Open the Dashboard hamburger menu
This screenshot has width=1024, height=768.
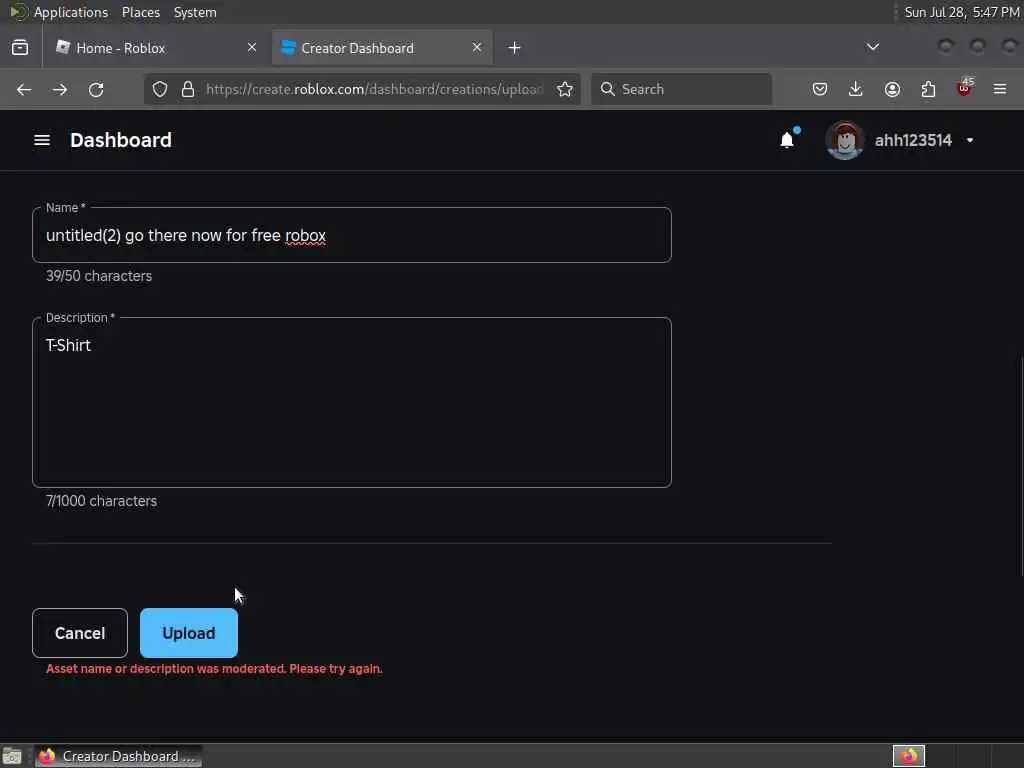click(42, 140)
